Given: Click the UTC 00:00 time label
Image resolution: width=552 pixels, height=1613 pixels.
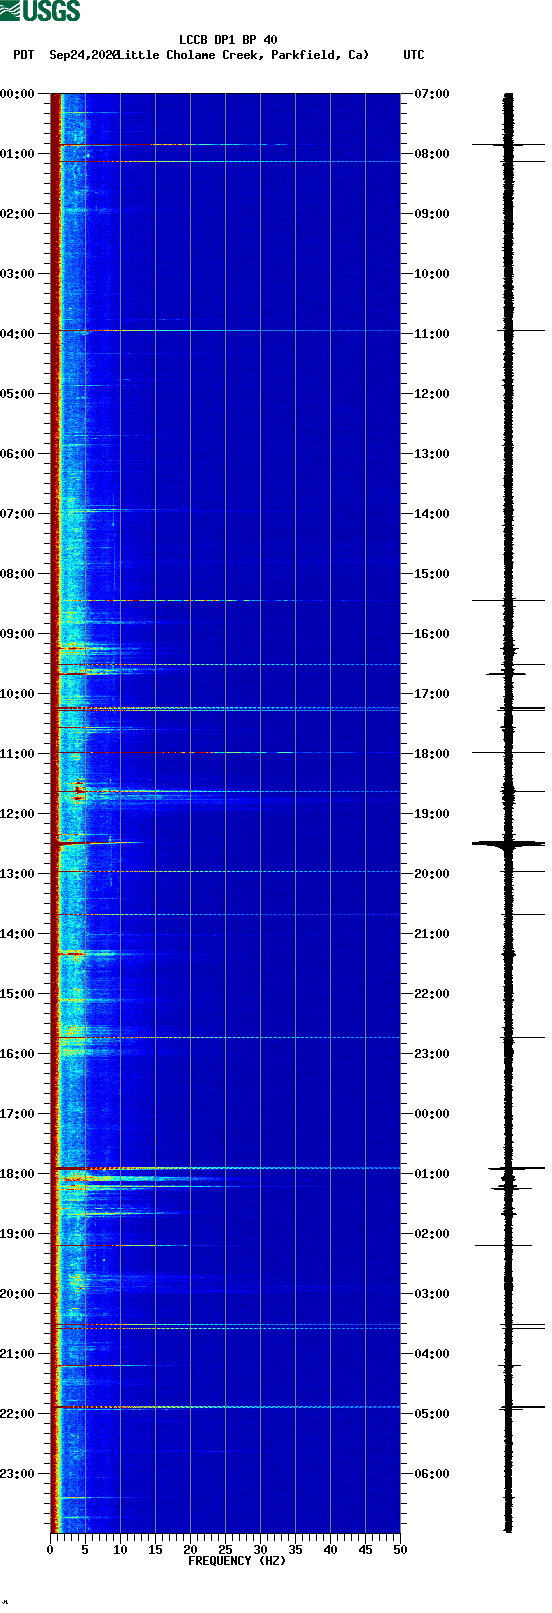Looking at the screenshot, I should pyautogui.click(x=432, y=1114).
